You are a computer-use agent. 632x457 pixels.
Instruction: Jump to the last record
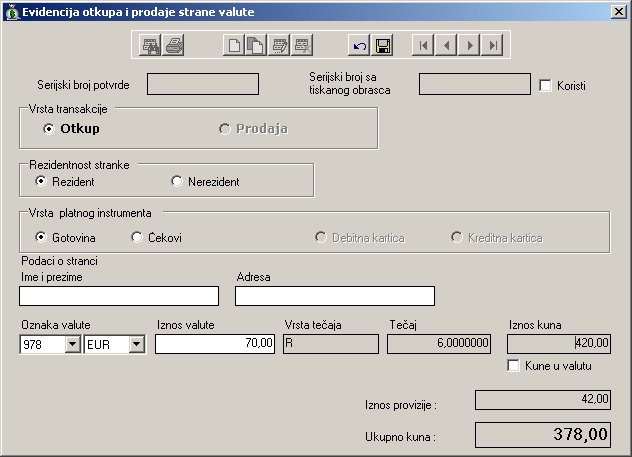point(494,45)
